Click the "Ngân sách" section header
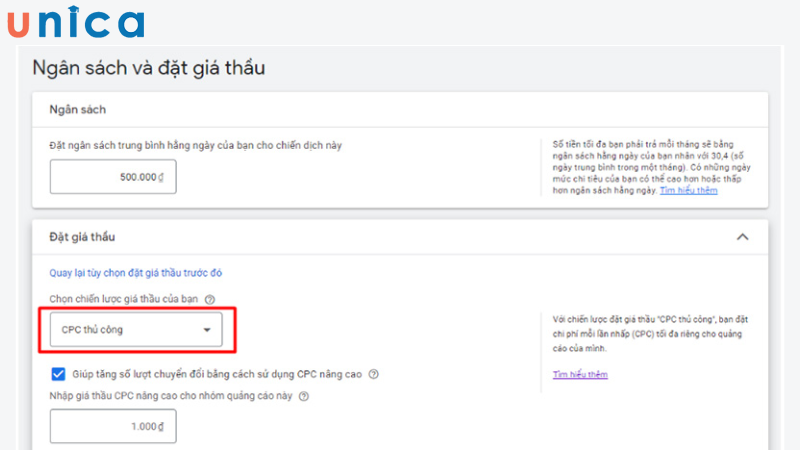Image resolution: width=800 pixels, height=450 pixels. tap(78, 109)
